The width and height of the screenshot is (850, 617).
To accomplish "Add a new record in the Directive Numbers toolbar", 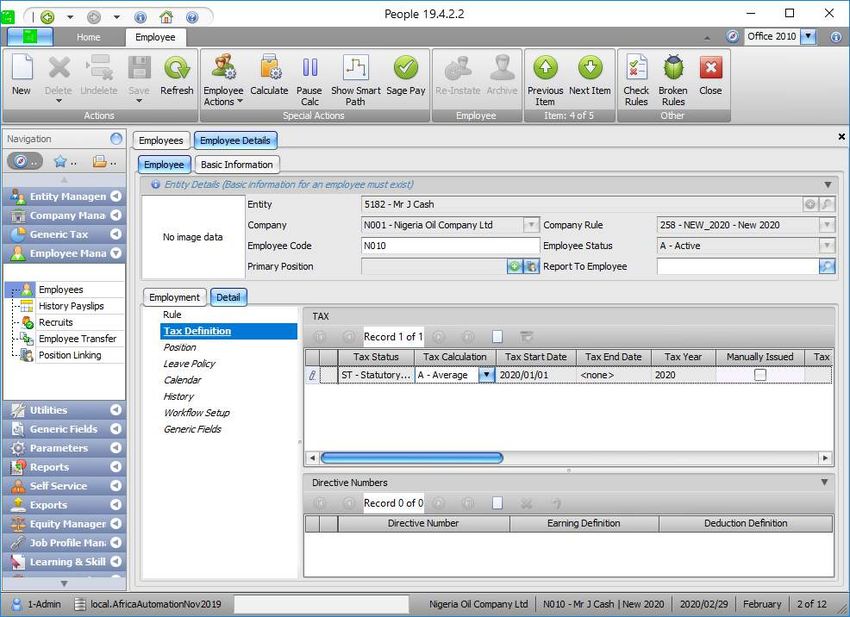I will [x=497, y=503].
